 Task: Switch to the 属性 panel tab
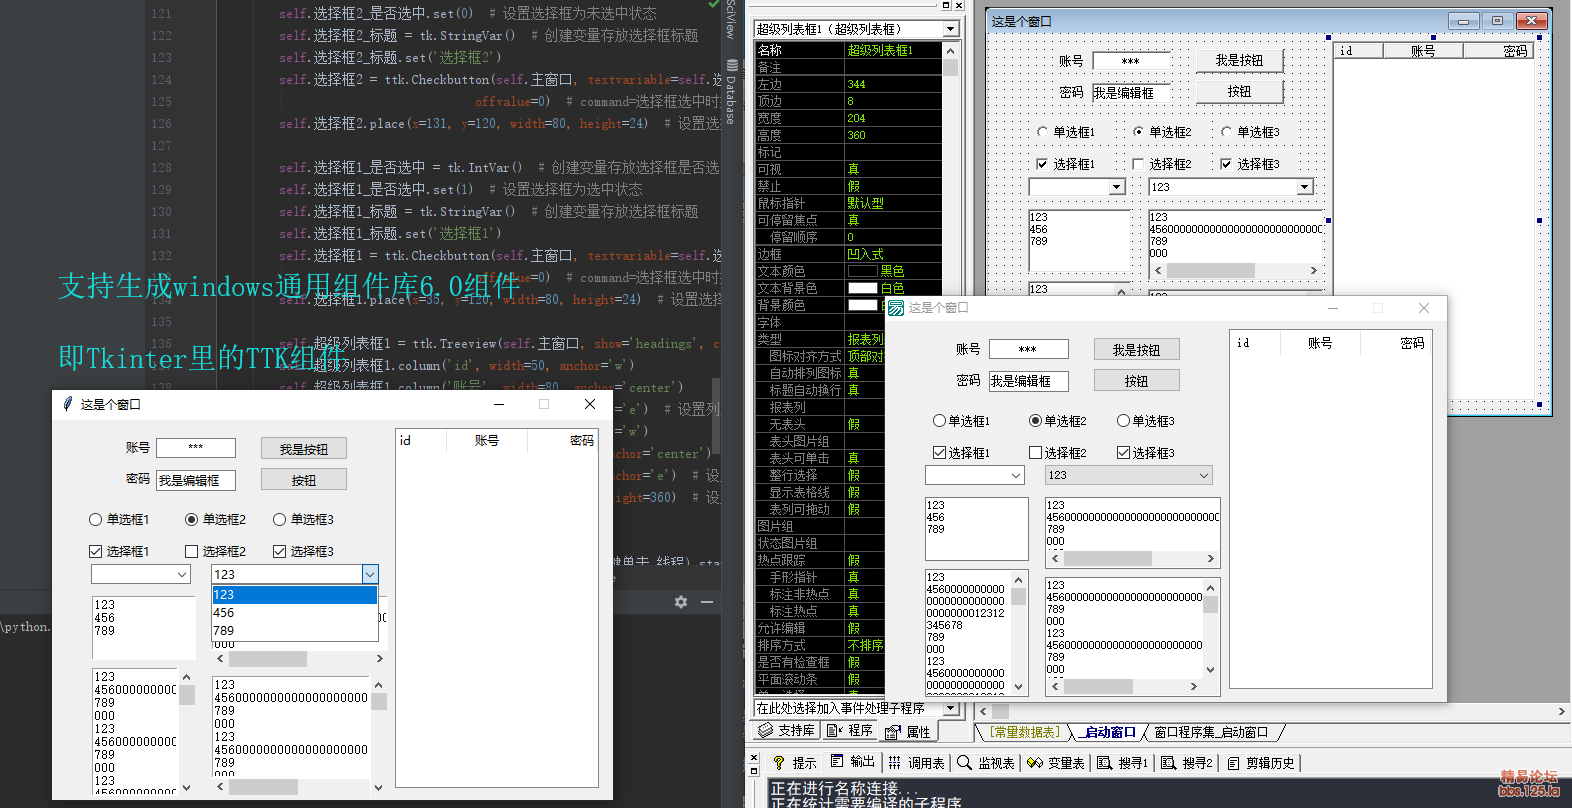coord(908,732)
